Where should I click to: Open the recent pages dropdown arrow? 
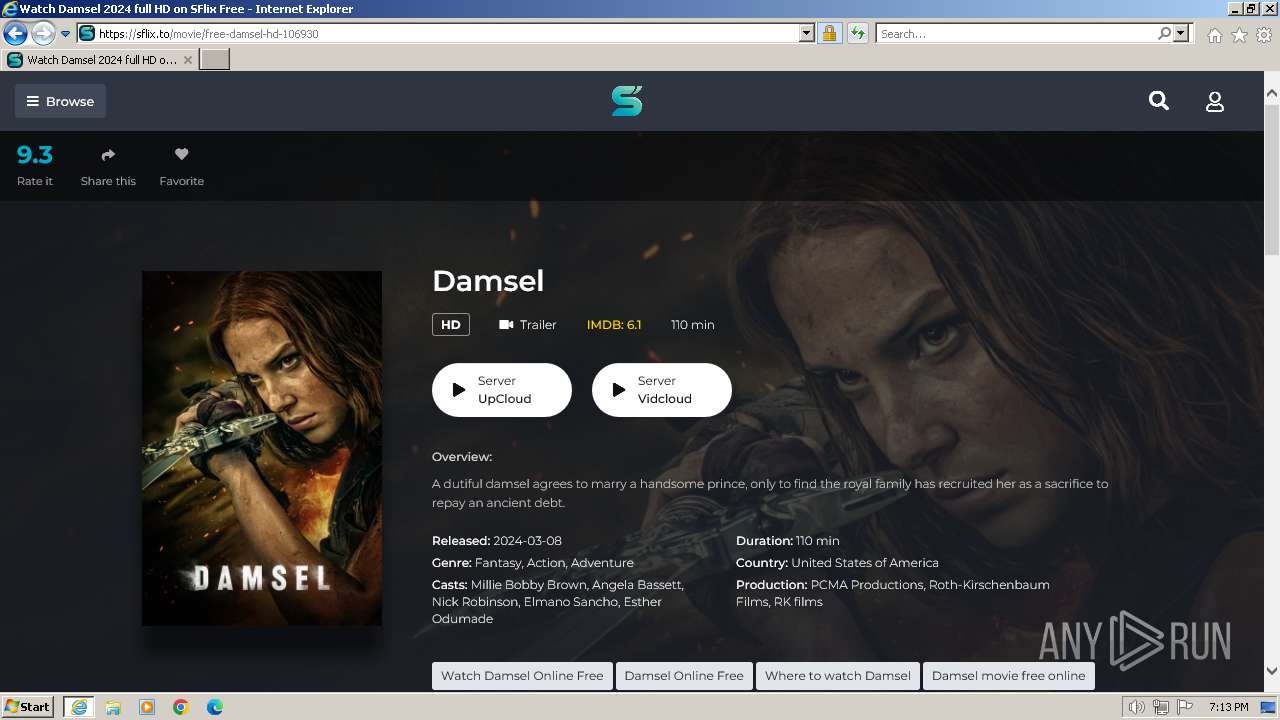(66, 34)
